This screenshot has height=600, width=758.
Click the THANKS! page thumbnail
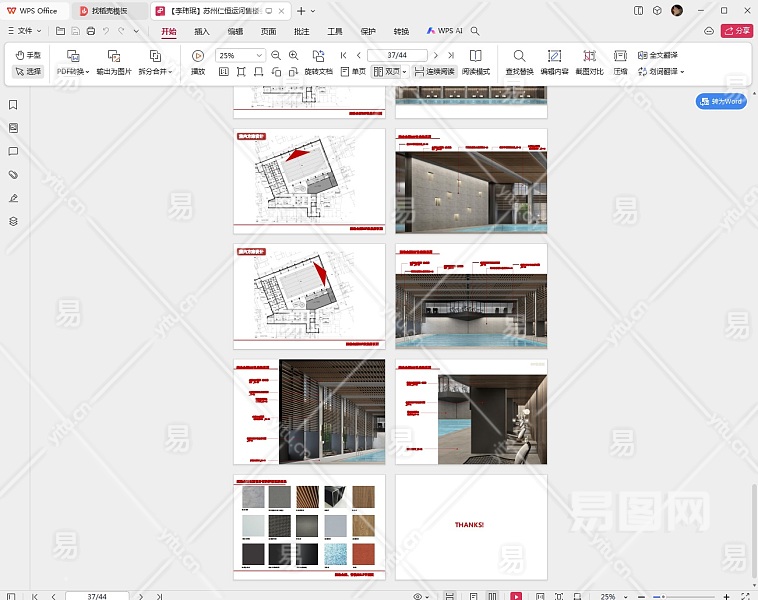coord(471,526)
